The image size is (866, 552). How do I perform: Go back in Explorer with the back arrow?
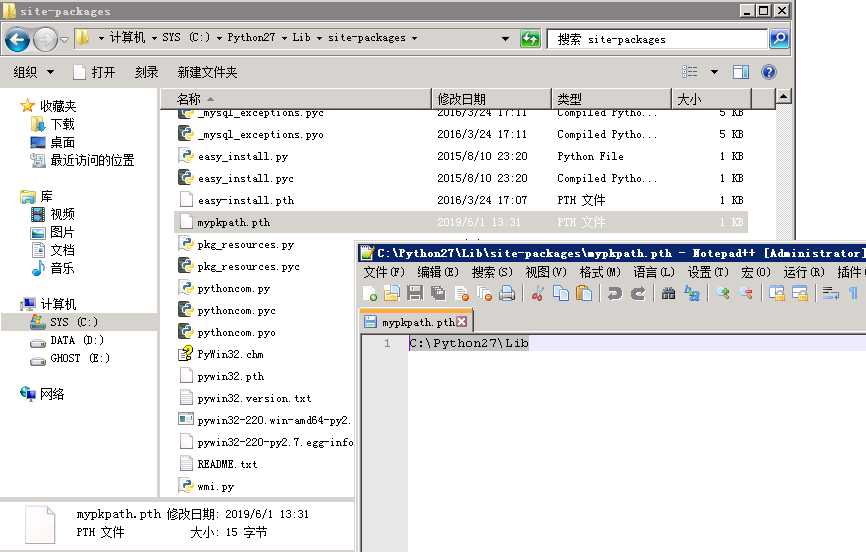click(17, 39)
